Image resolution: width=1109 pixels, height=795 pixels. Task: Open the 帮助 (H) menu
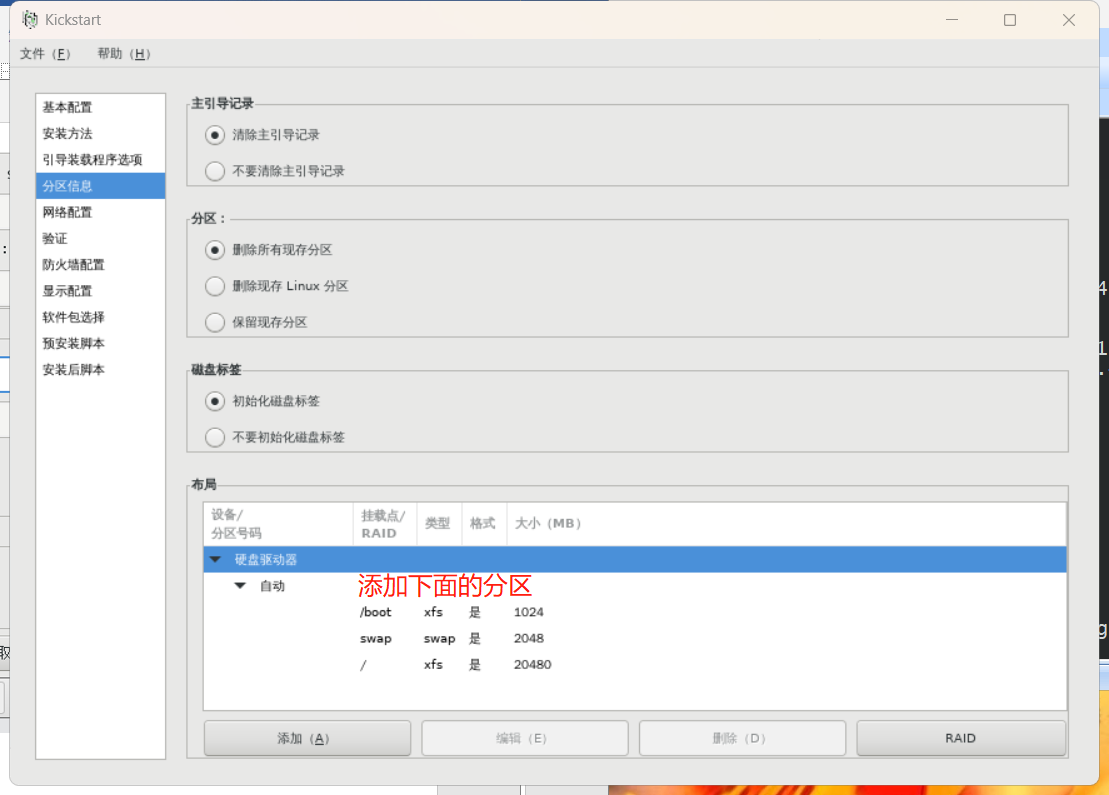pos(124,54)
